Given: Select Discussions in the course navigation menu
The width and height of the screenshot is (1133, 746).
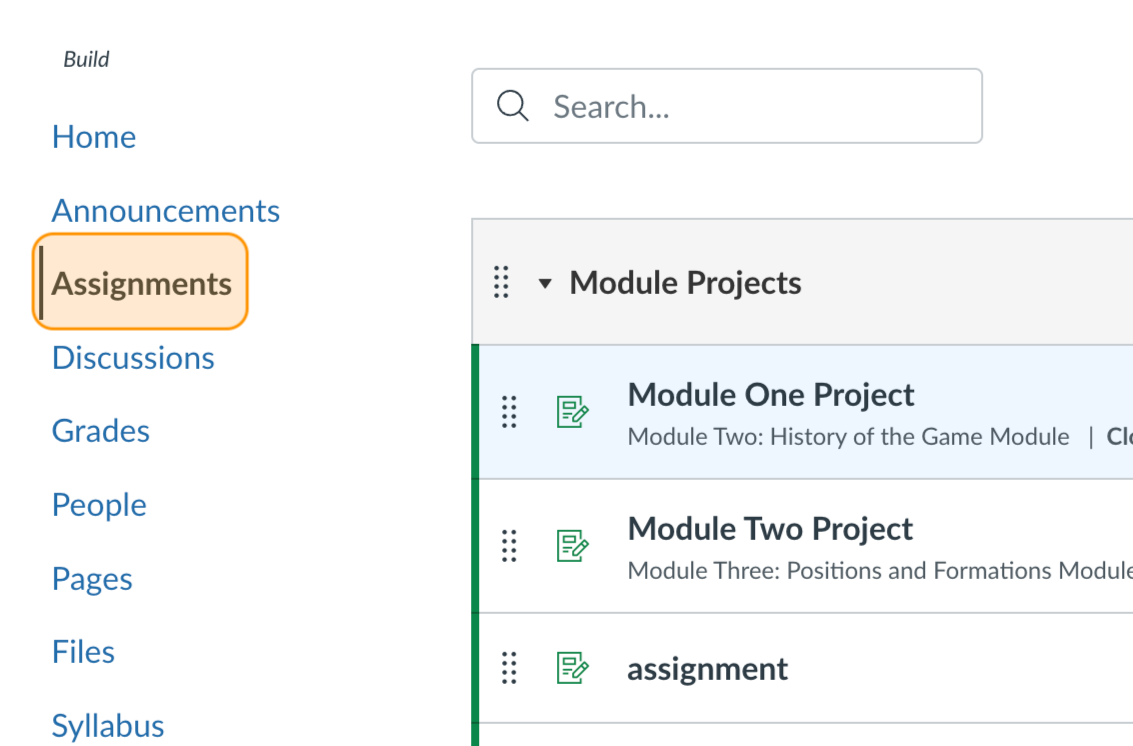Looking at the screenshot, I should 132,357.
